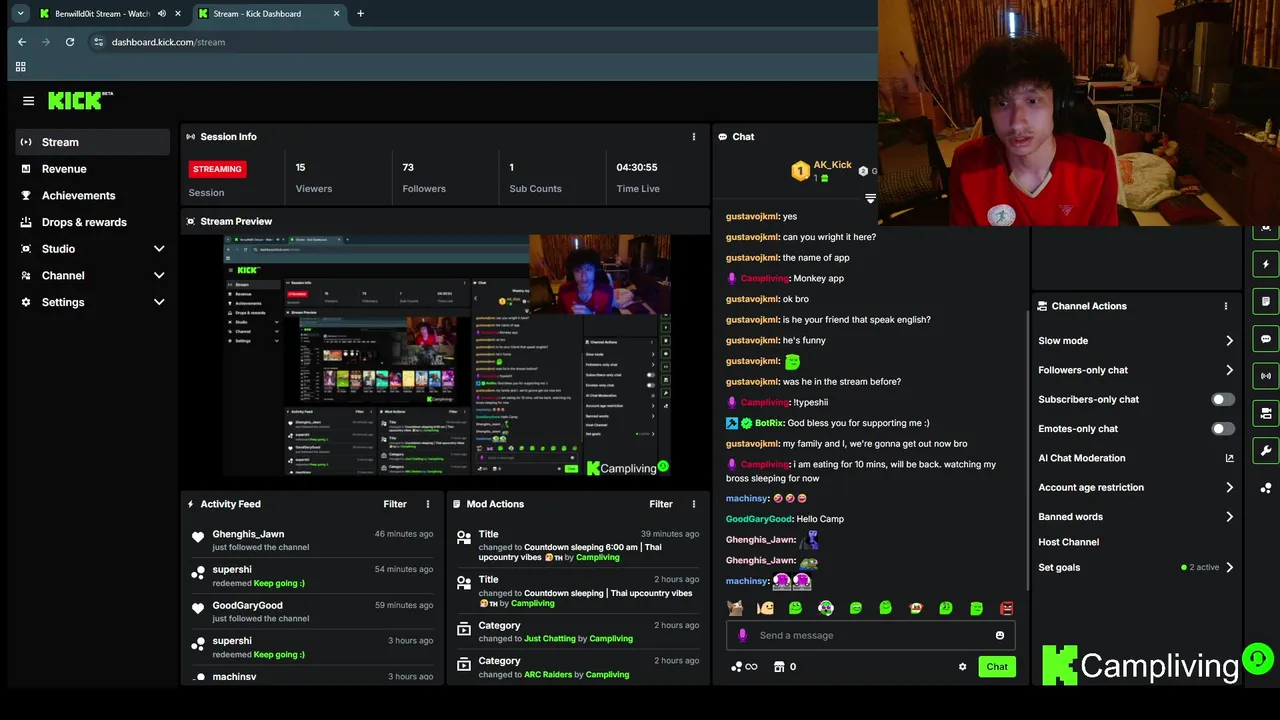This screenshot has height=720, width=1280.
Task: Open the Channel Actions three-dot menu
Action: 1226,306
